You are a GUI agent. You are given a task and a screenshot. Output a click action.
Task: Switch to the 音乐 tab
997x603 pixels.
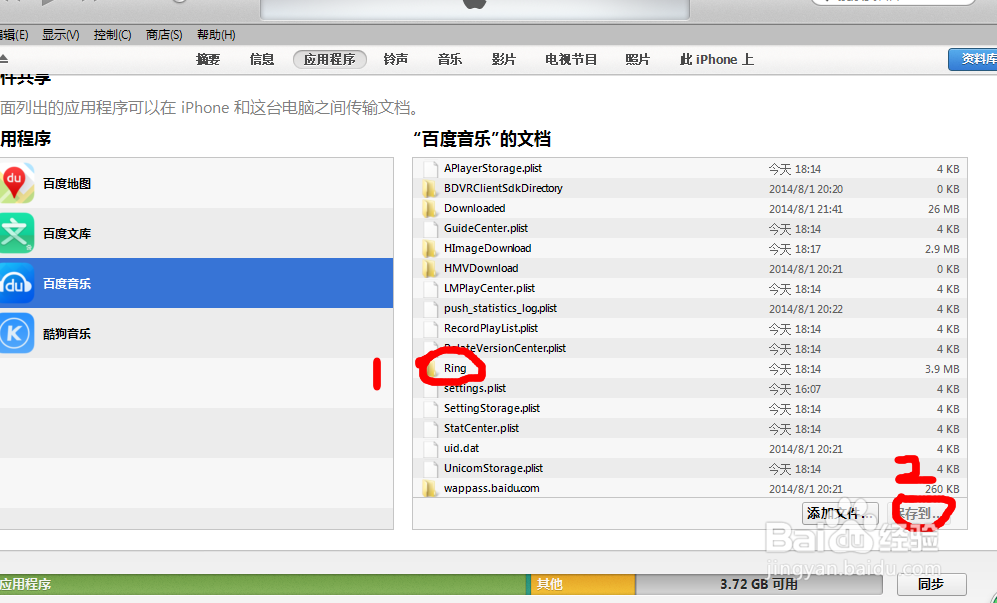[x=450, y=59]
